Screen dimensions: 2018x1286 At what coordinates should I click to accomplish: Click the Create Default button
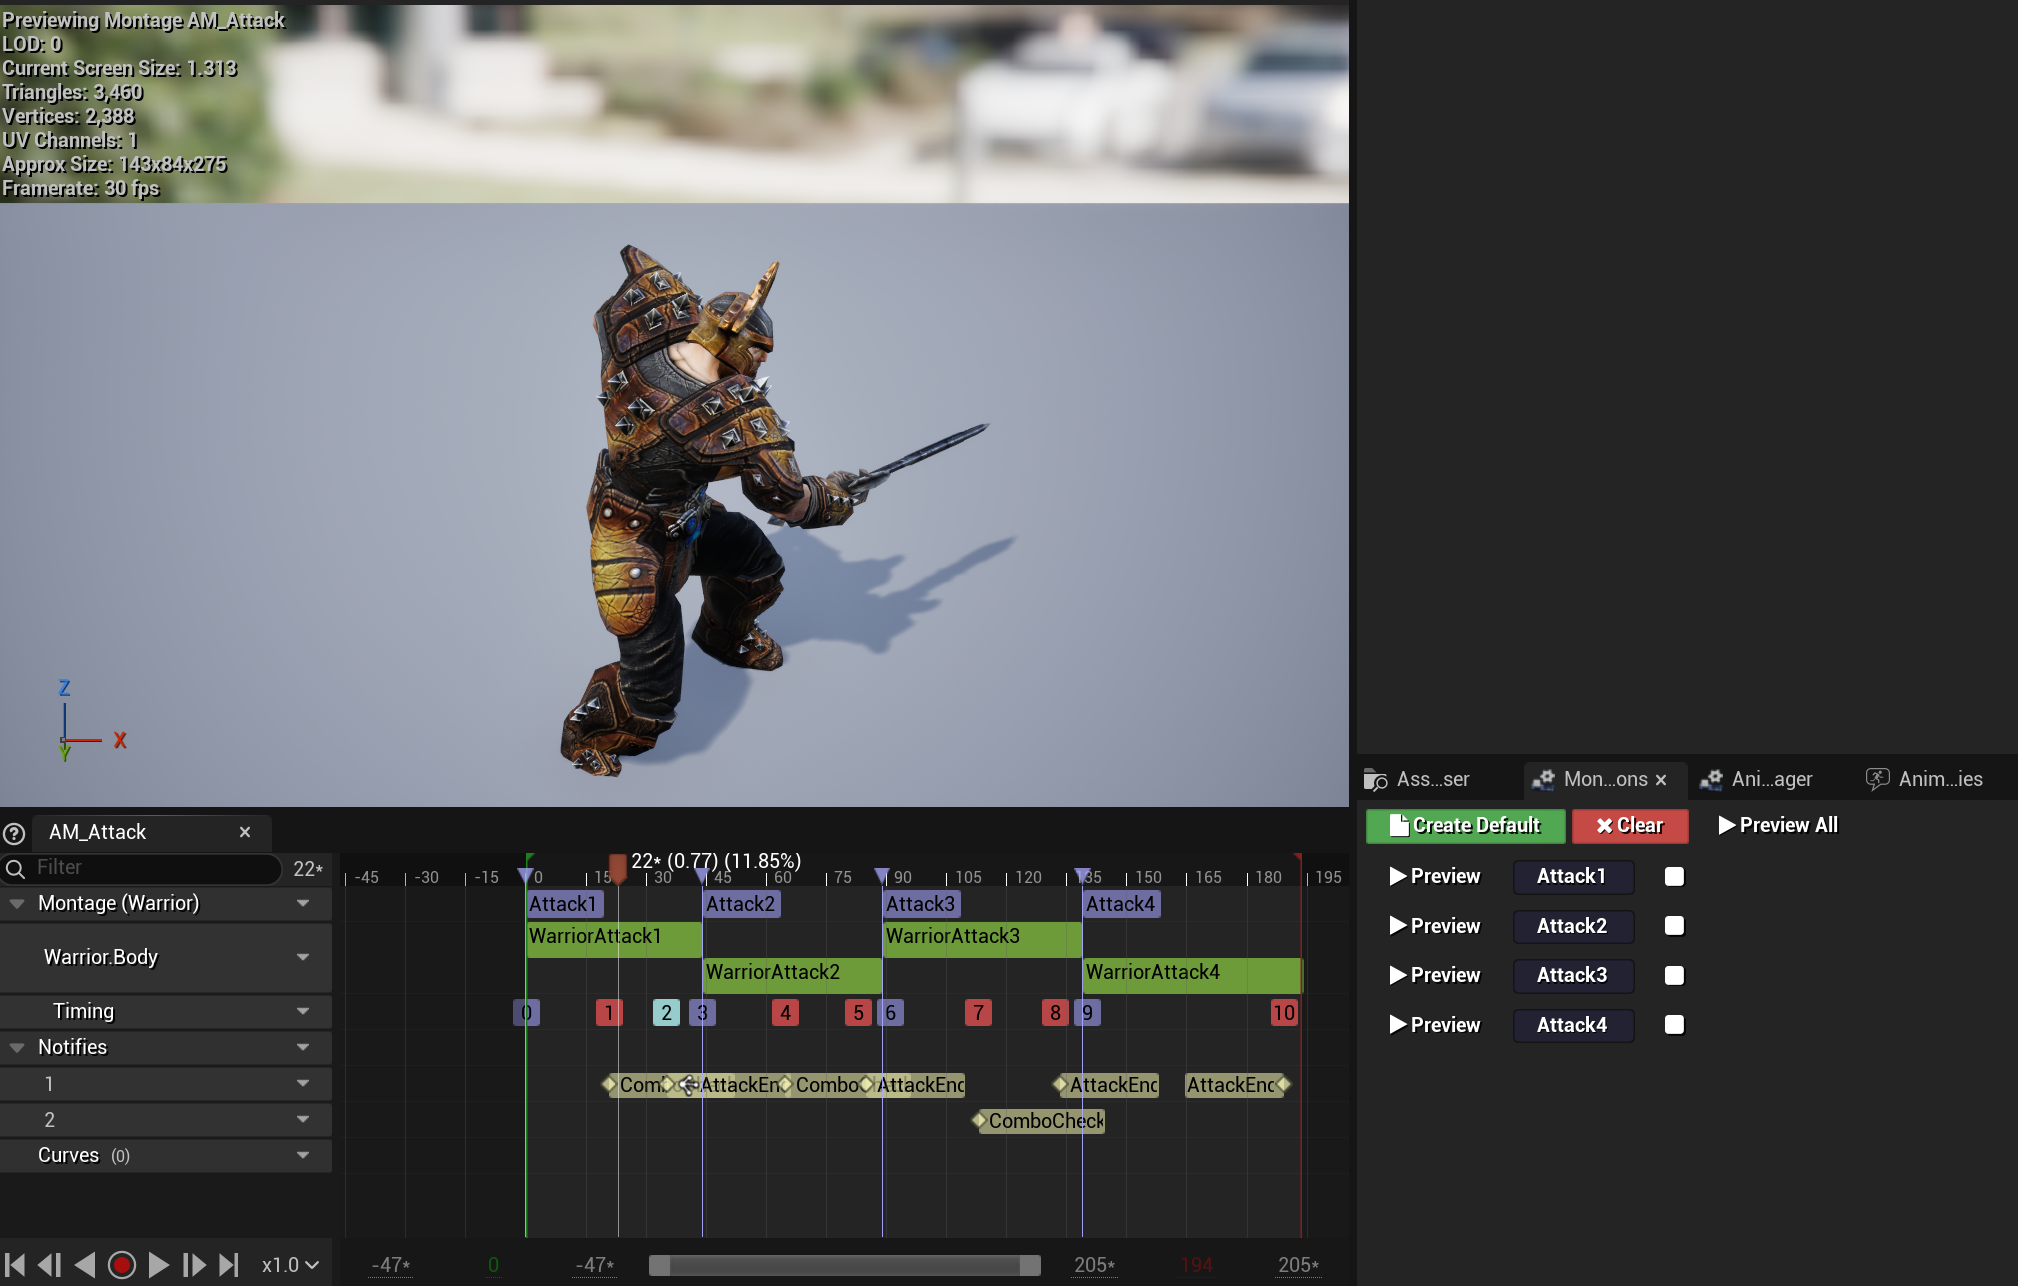point(1465,825)
